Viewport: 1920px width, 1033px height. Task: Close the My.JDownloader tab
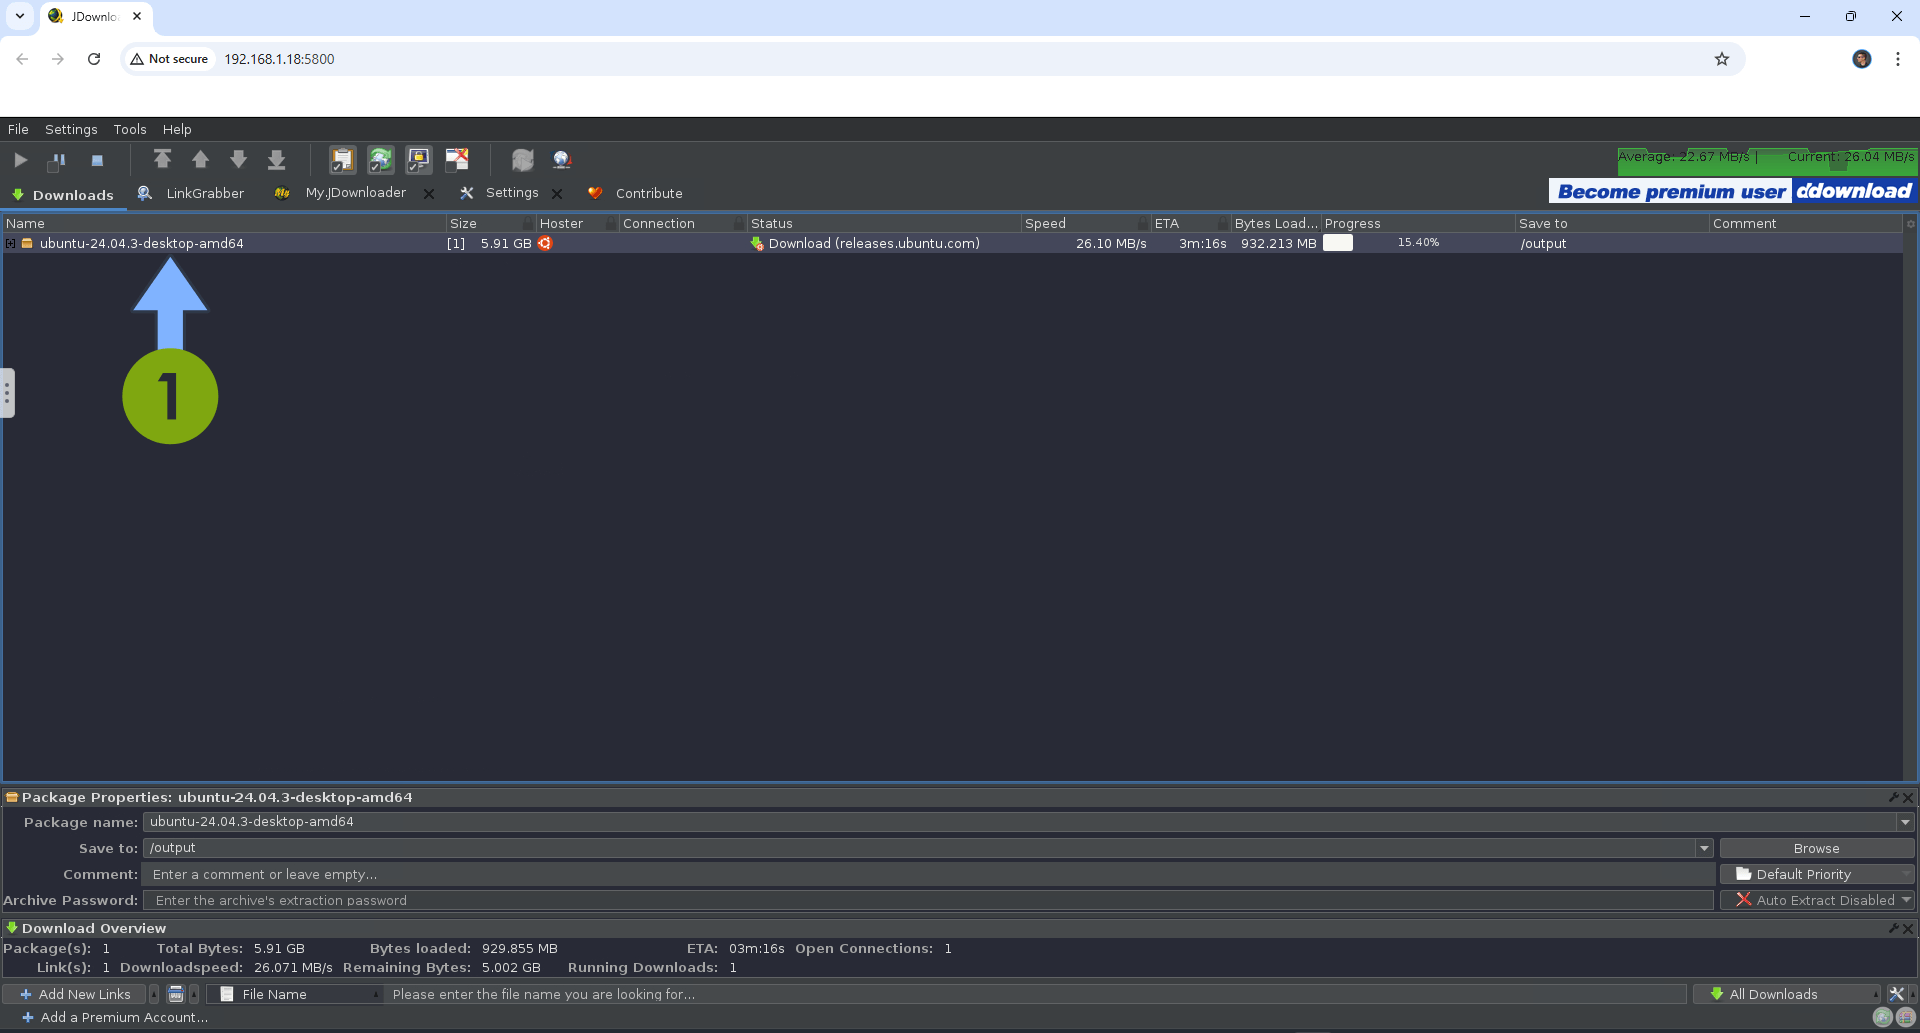click(429, 194)
